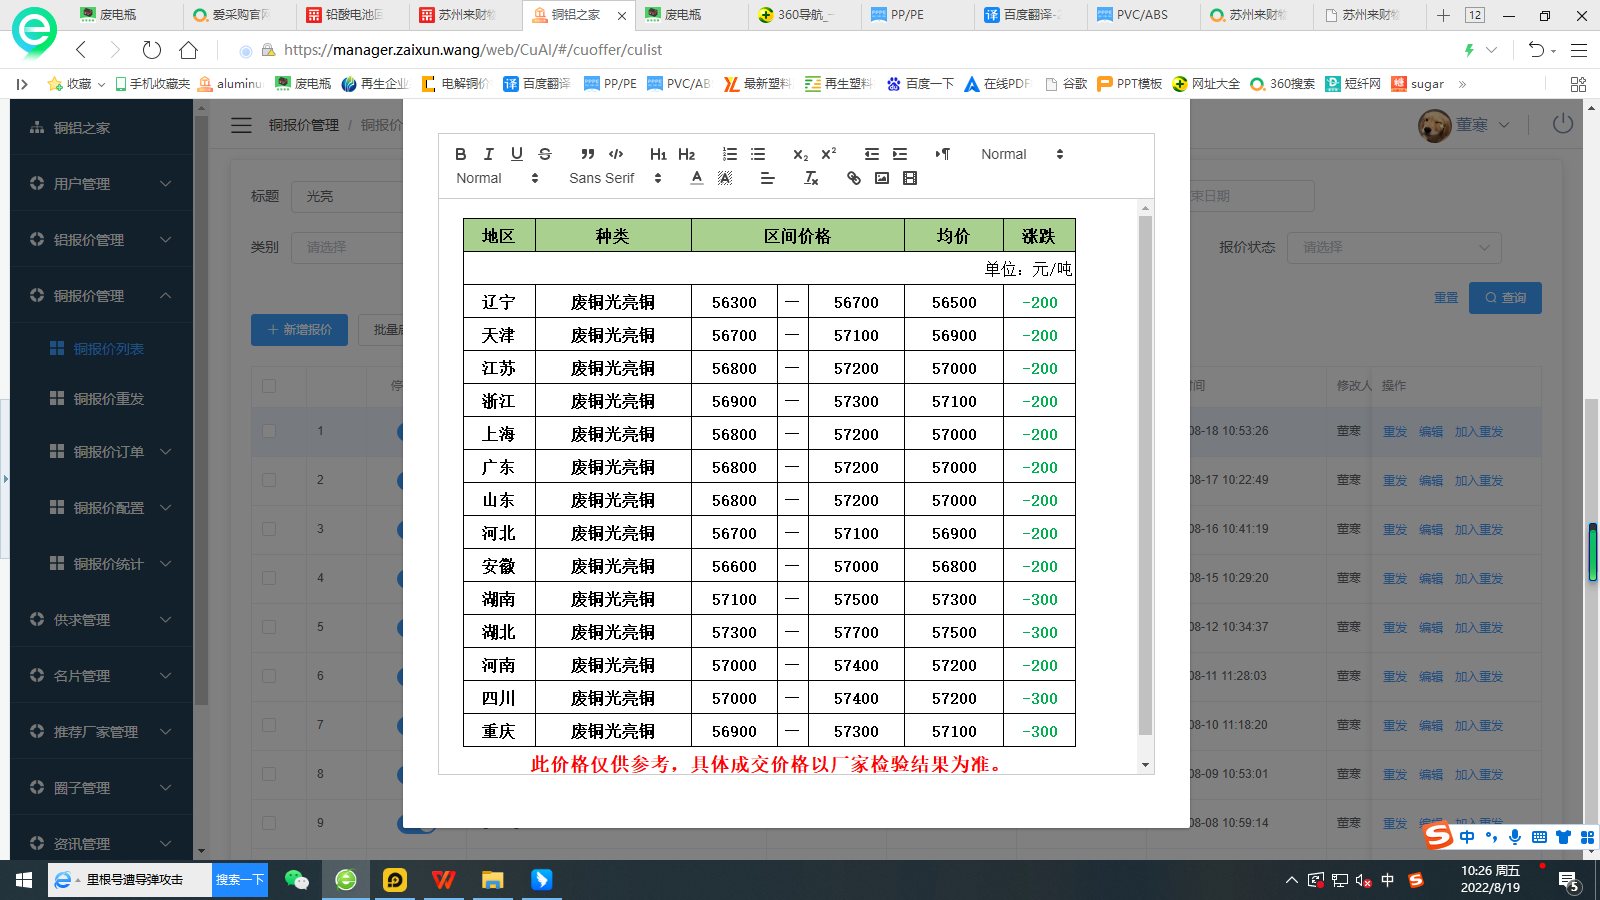This screenshot has height=900, width=1600.
Task: Expand the 用户管理 sidebar section
Action: click(x=100, y=184)
